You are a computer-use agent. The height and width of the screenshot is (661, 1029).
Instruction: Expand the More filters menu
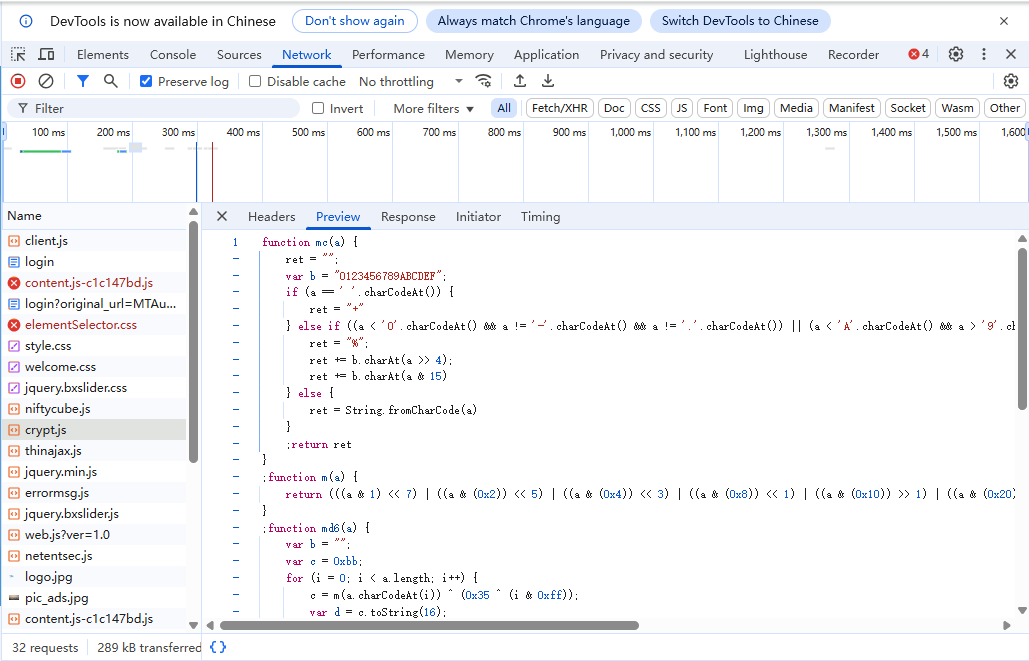pyautogui.click(x=430, y=108)
